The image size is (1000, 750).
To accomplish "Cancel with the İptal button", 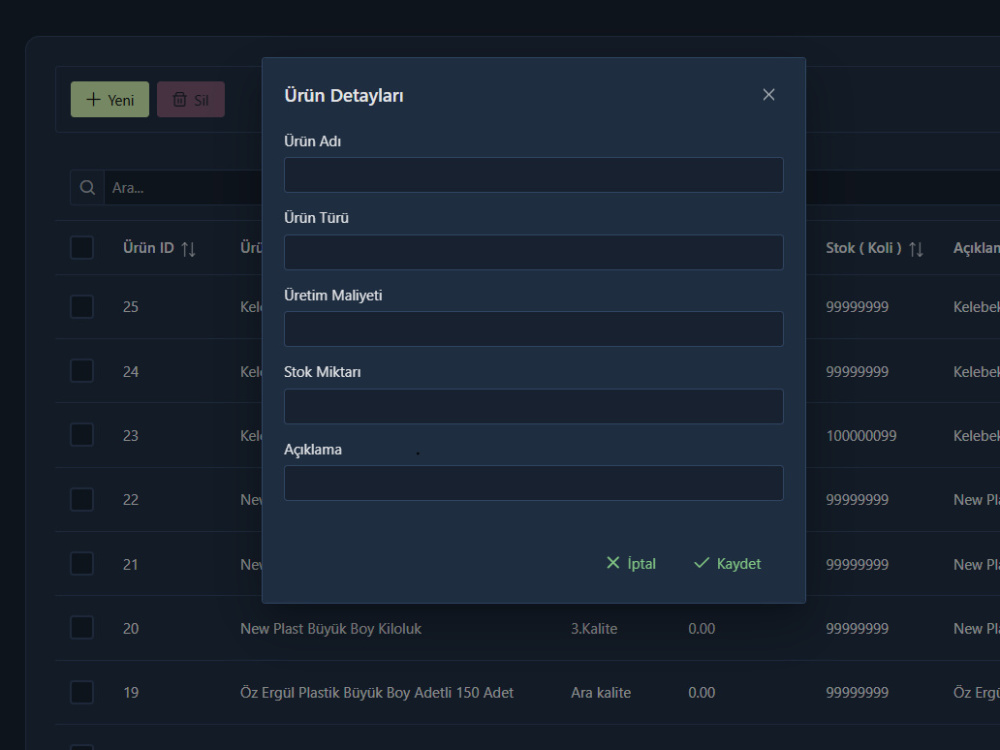I will (x=630, y=563).
